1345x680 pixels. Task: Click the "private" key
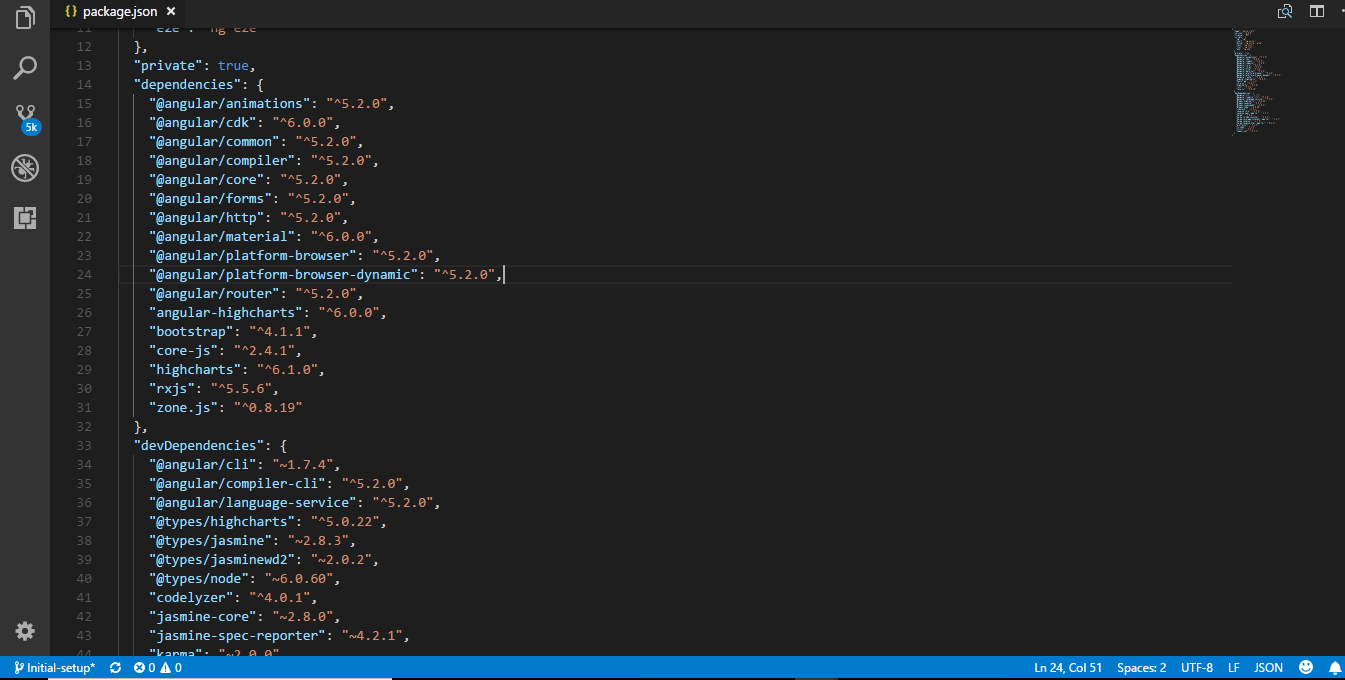168,66
